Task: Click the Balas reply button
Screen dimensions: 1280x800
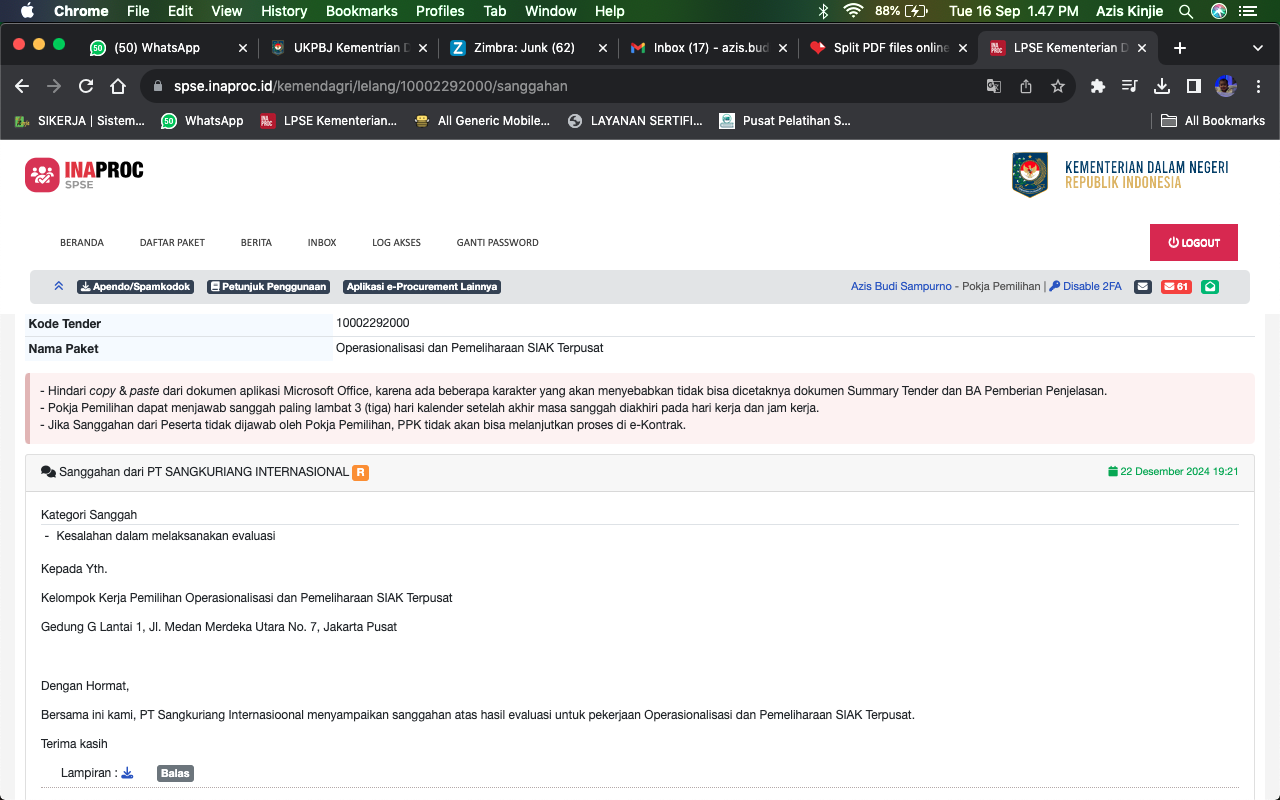Action: coord(175,773)
